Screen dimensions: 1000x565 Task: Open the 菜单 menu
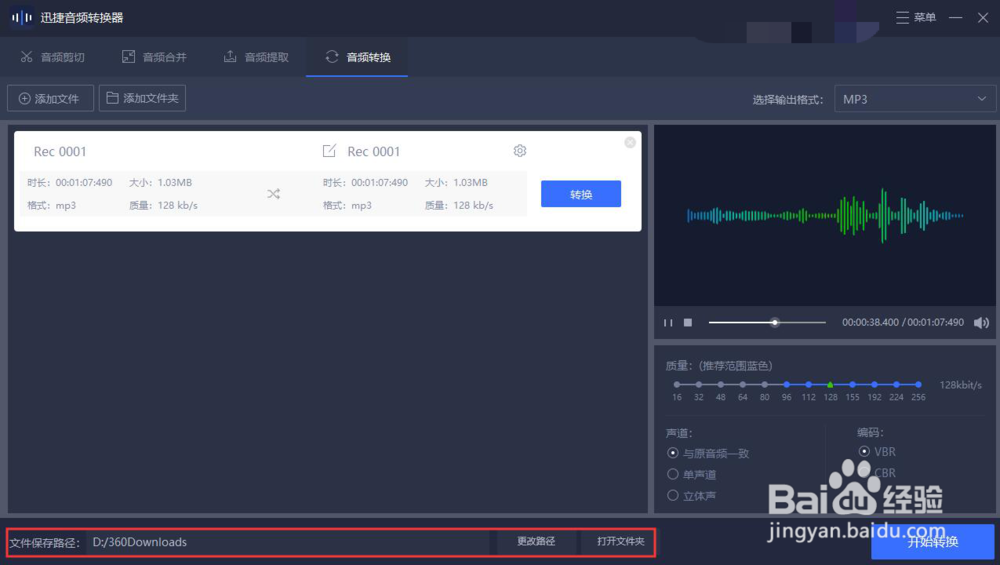pyautogui.click(x=915, y=18)
